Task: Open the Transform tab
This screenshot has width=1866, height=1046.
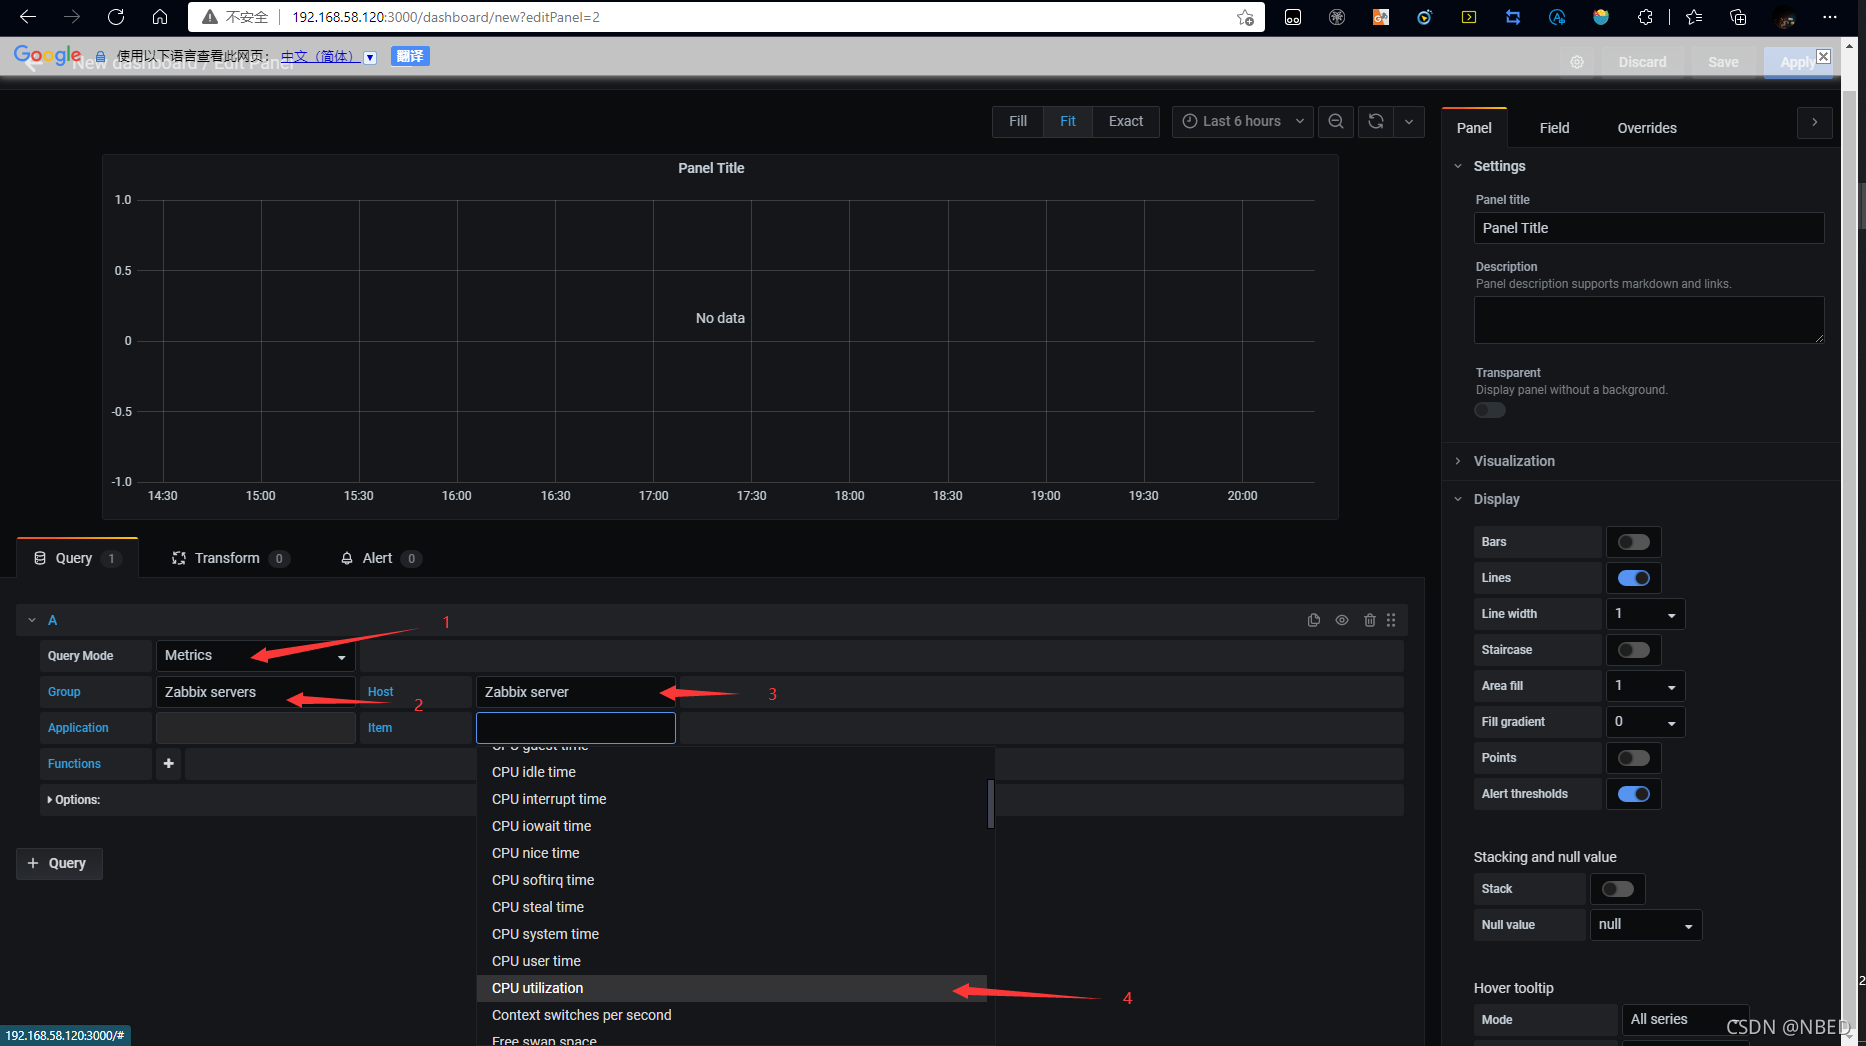Action: (230, 558)
